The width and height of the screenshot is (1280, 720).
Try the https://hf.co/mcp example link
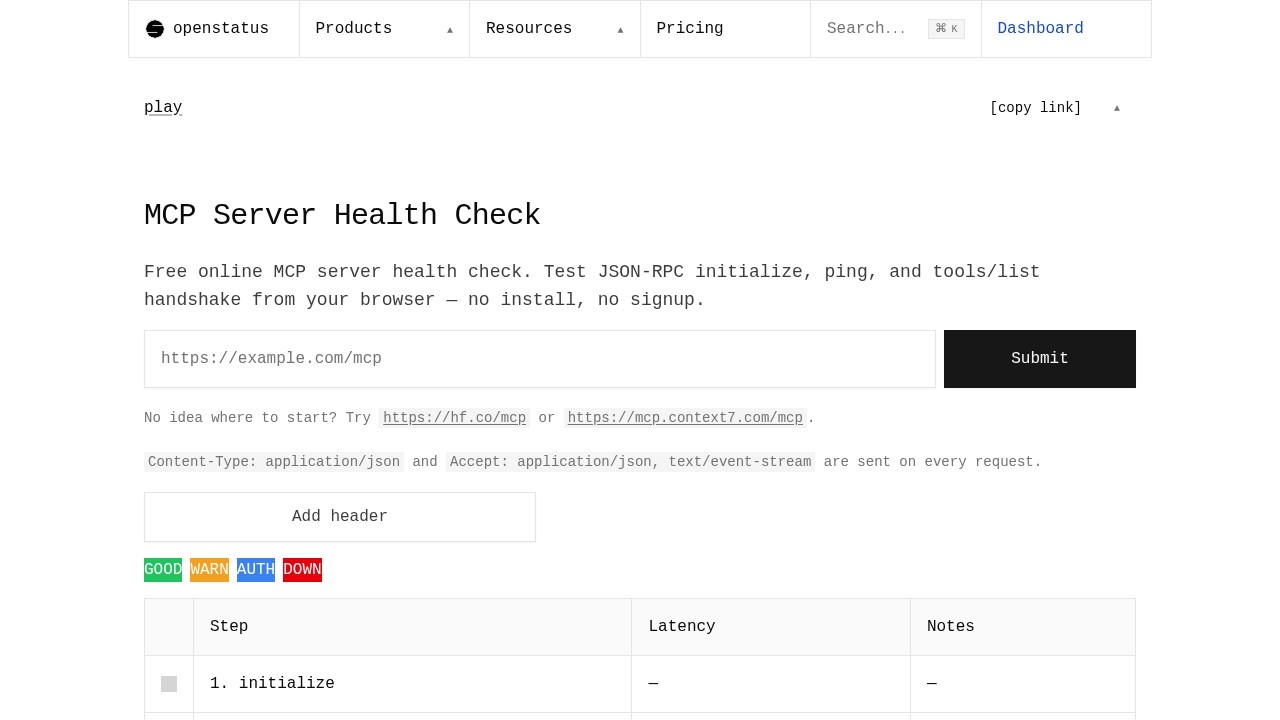point(454,418)
